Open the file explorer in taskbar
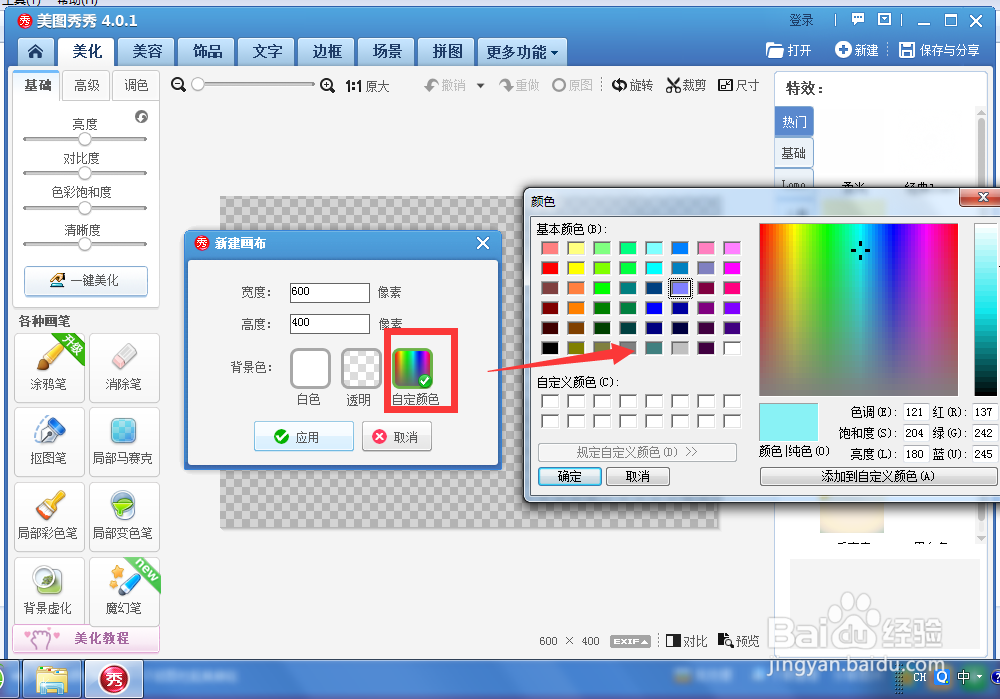This screenshot has height=699, width=1000. (x=52, y=679)
